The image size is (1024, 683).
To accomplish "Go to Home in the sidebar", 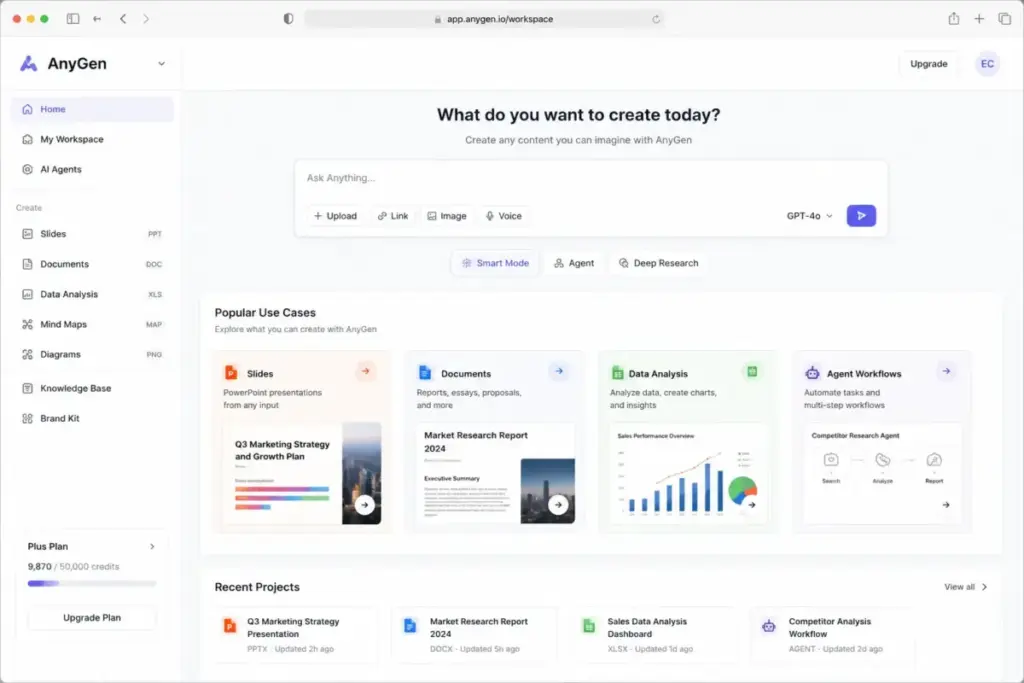I will click(x=92, y=109).
